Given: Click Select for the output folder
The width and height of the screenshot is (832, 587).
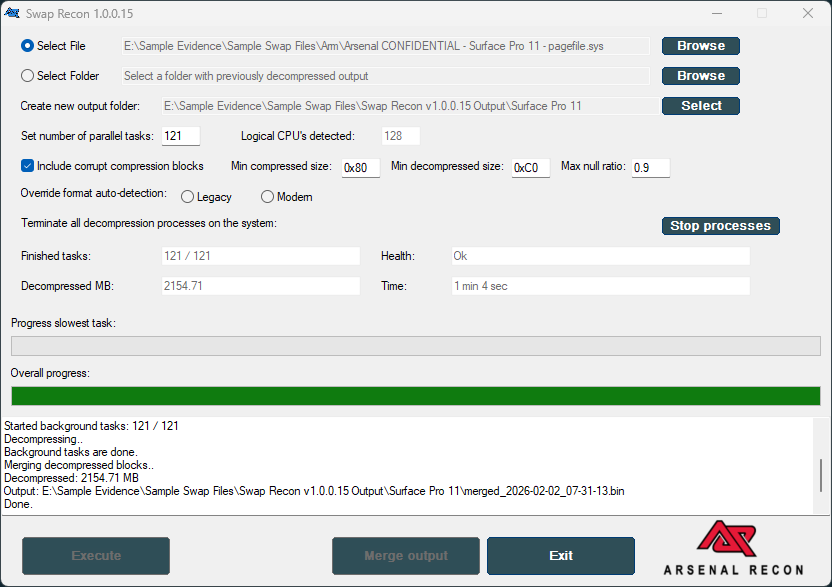Looking at the screenshot, I should point(700,106).
